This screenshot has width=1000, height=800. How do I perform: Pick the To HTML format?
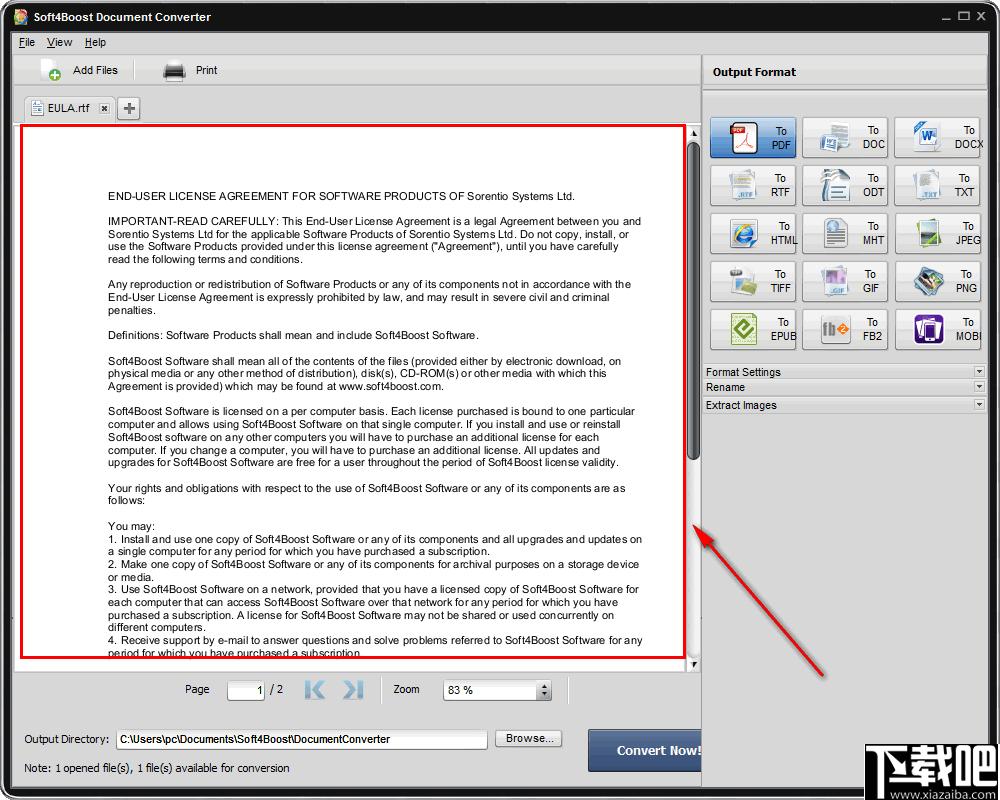(753, 233)
